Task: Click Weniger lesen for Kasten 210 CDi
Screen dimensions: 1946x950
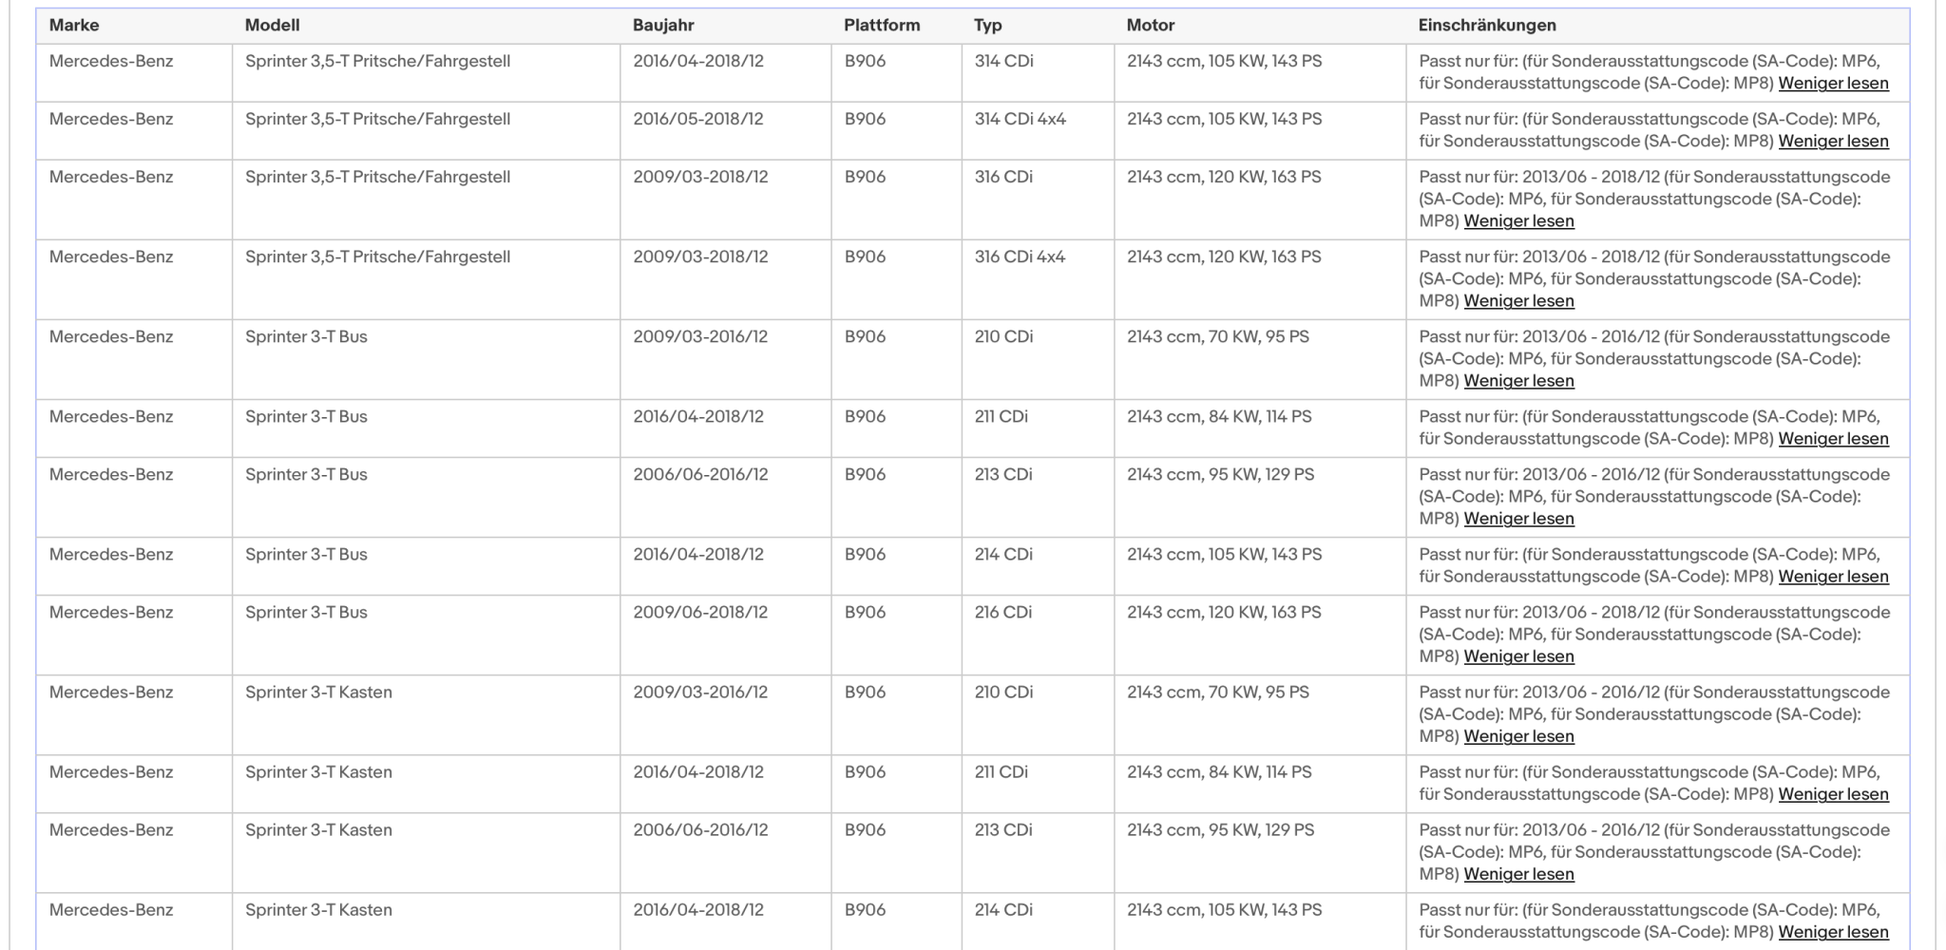Action: [x=1518, y=738]
